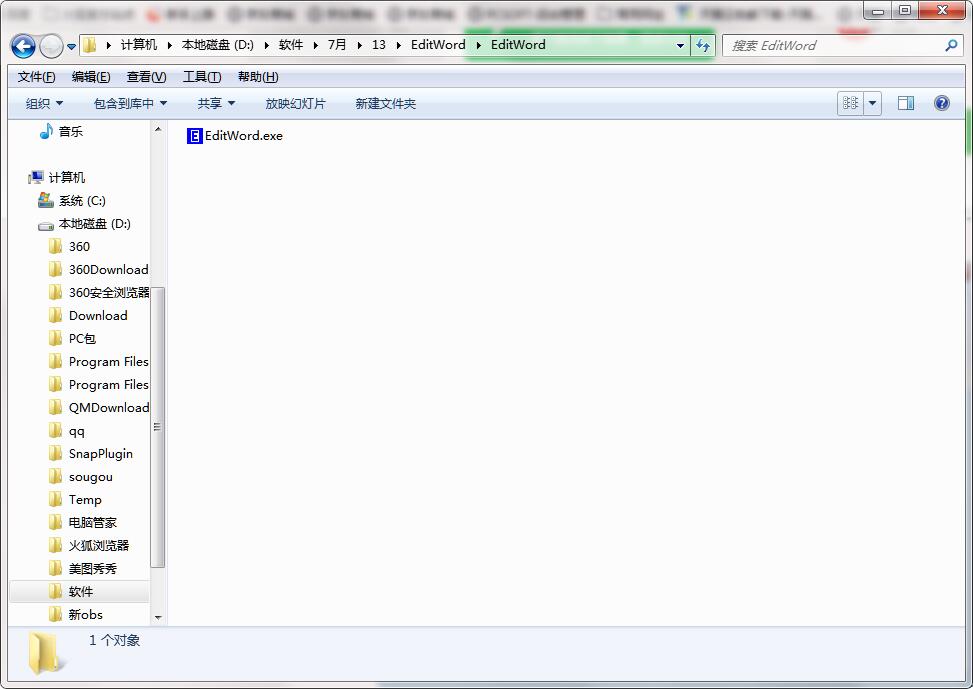Open the 包含到库中 dropdown

[x=130, y=103]
